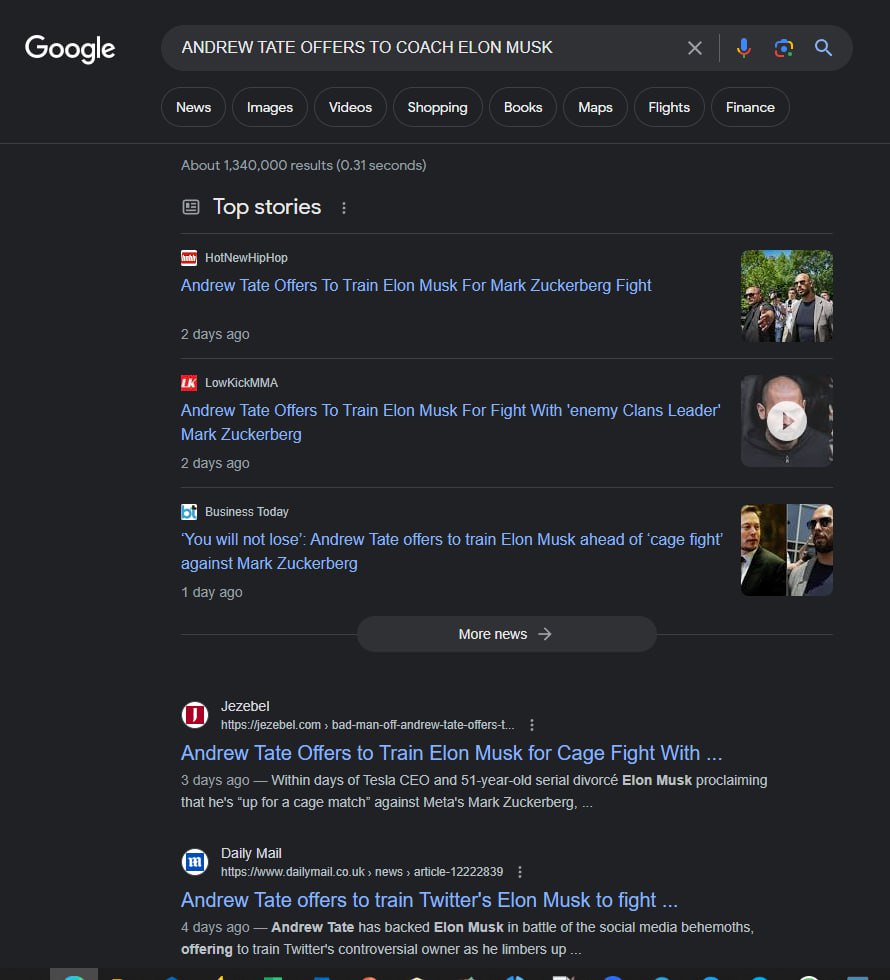
Task: Select the Flights filter tab
Action: 669,108
